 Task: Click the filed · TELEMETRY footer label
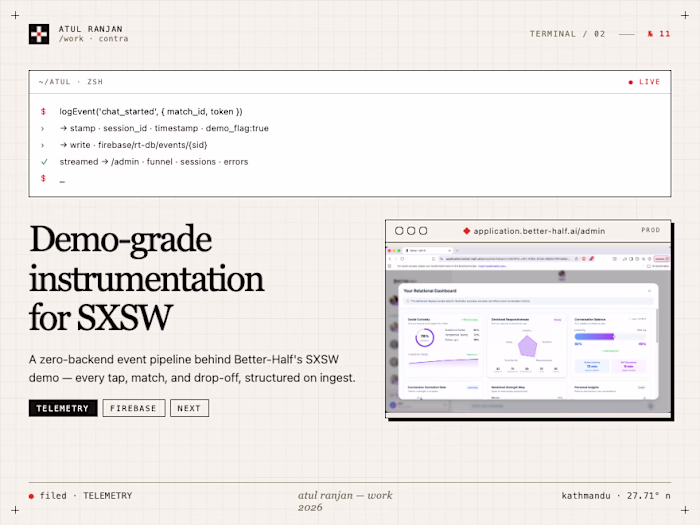tap(86, 496)
